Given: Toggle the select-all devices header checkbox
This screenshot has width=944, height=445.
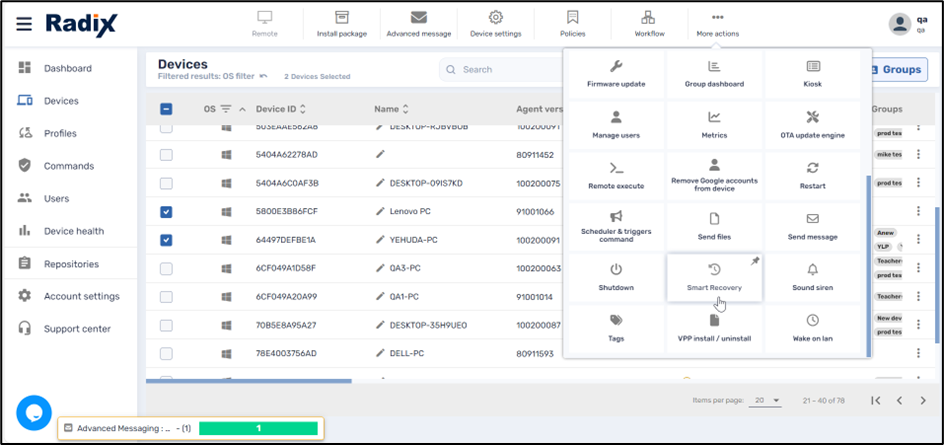Looking at the screenshot, I should pyautogui.click(x=166, y=109).
